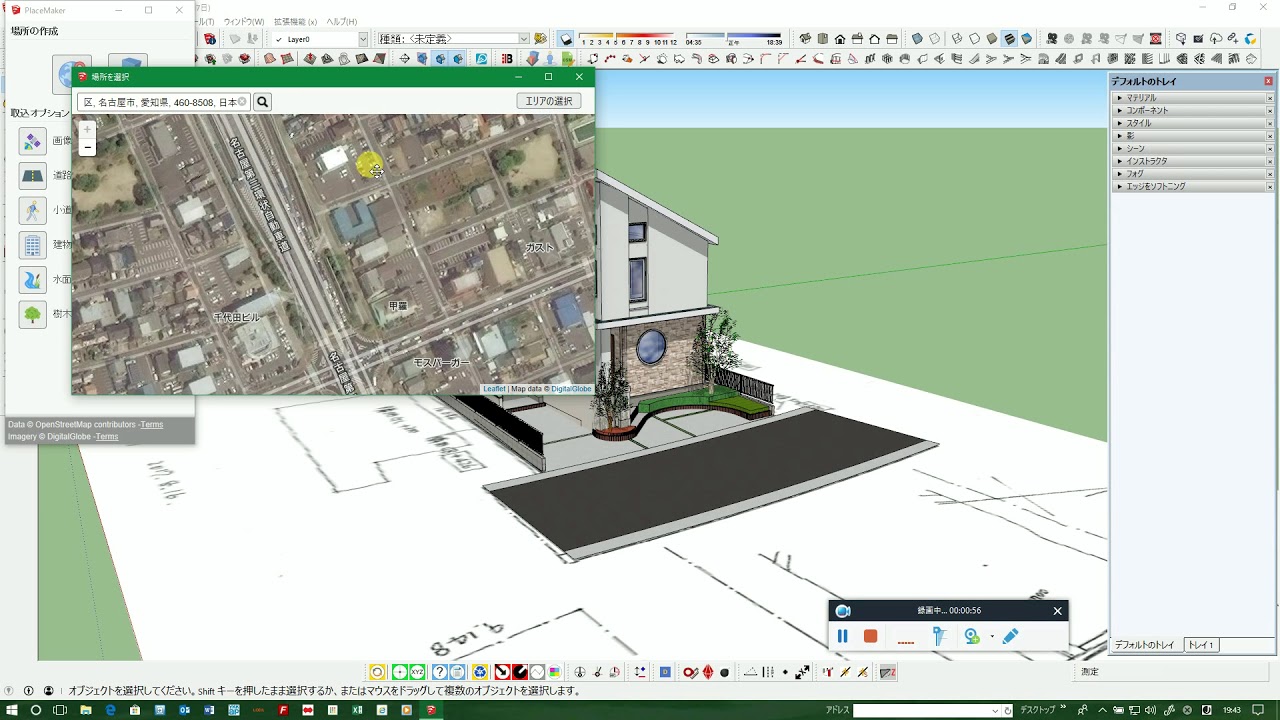
Task: Expand the シーン tray panel
Action: (1192, 148)
